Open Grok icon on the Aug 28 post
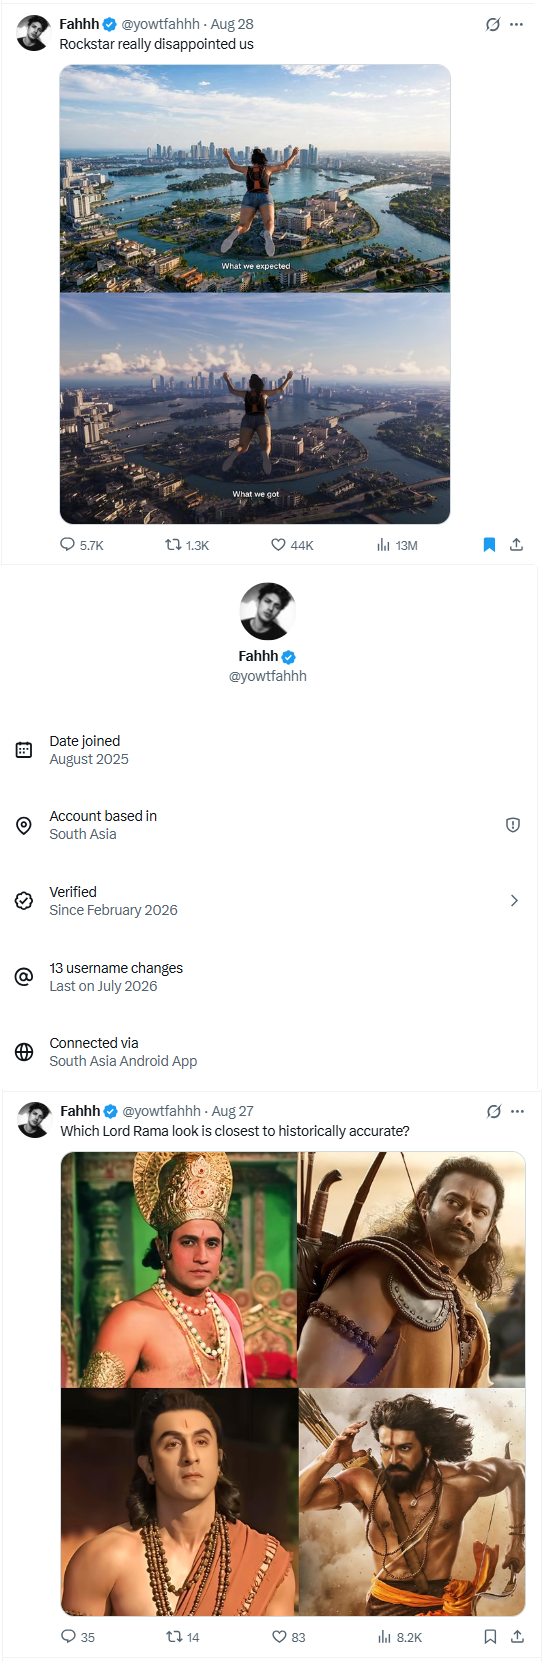 493,25
